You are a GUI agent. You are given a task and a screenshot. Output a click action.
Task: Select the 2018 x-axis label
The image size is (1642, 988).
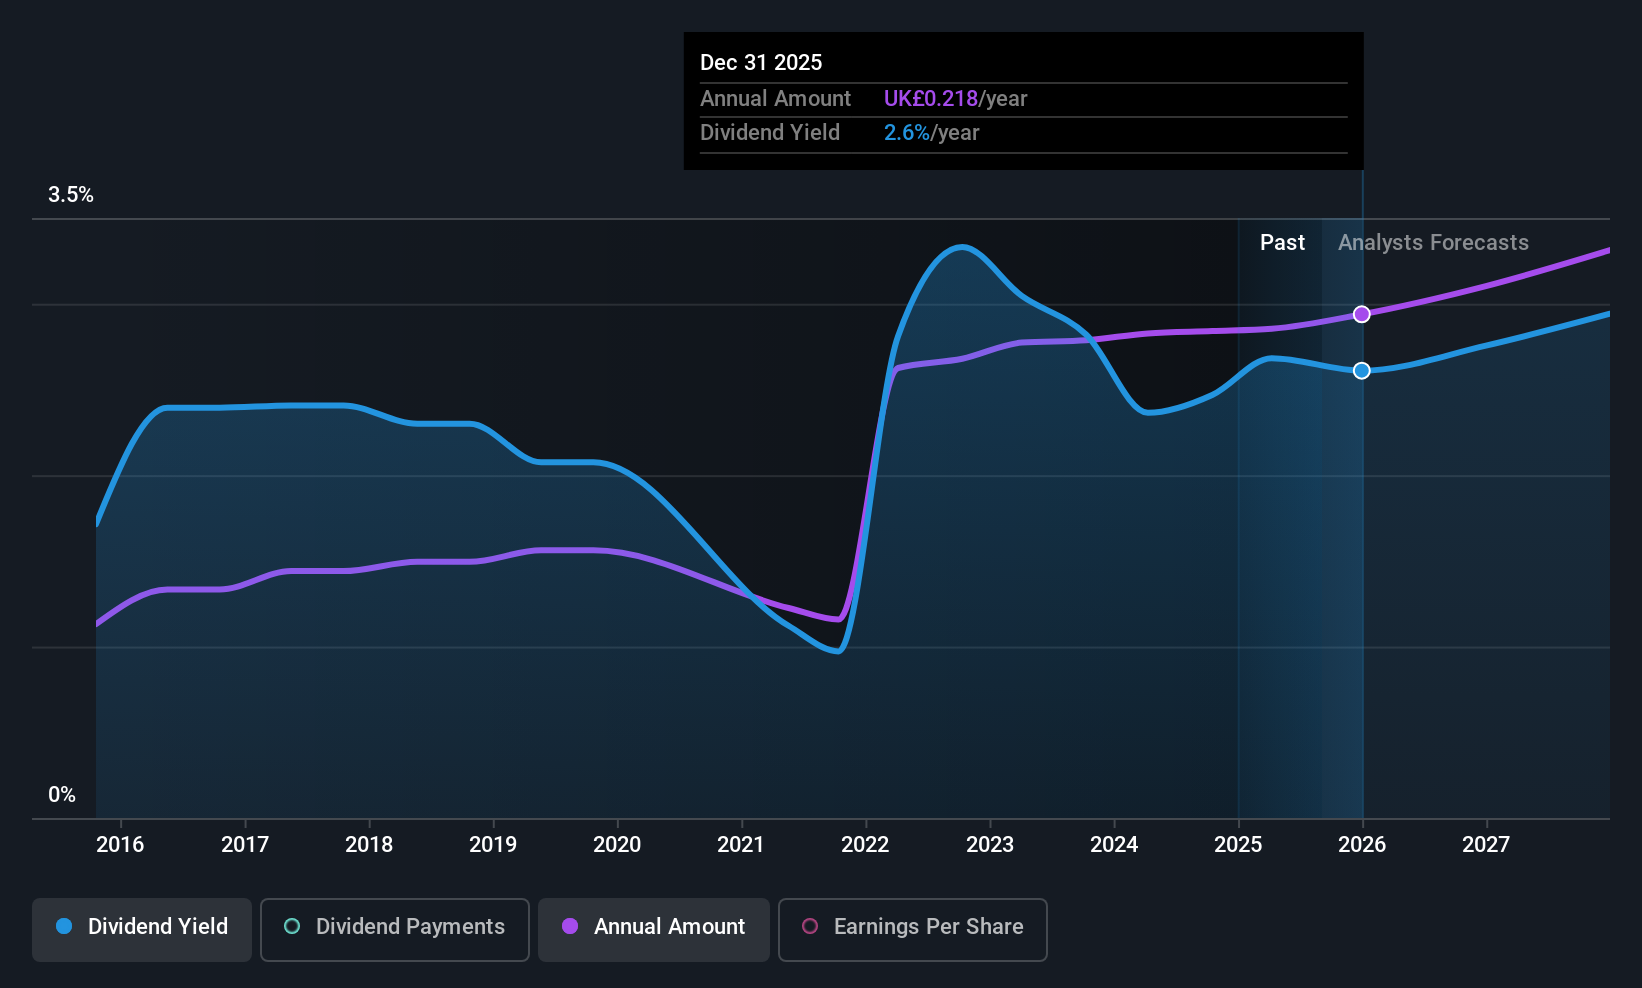tap(369, 844)
